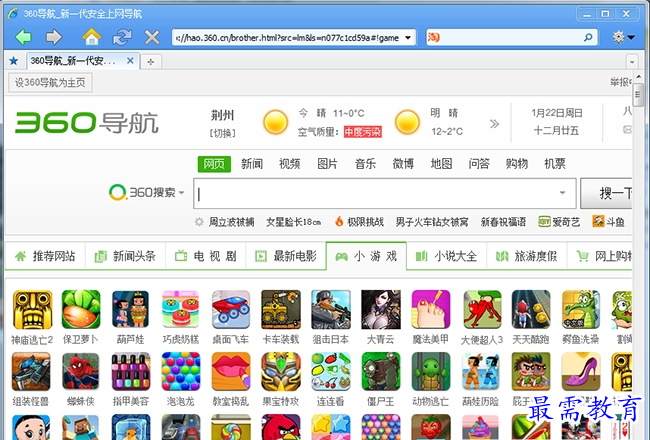Image resolution: width=650 pixels, height=440 pixels.
Task: Click the magnifier search icon in the toolbar
Action: tap(588, 38)
